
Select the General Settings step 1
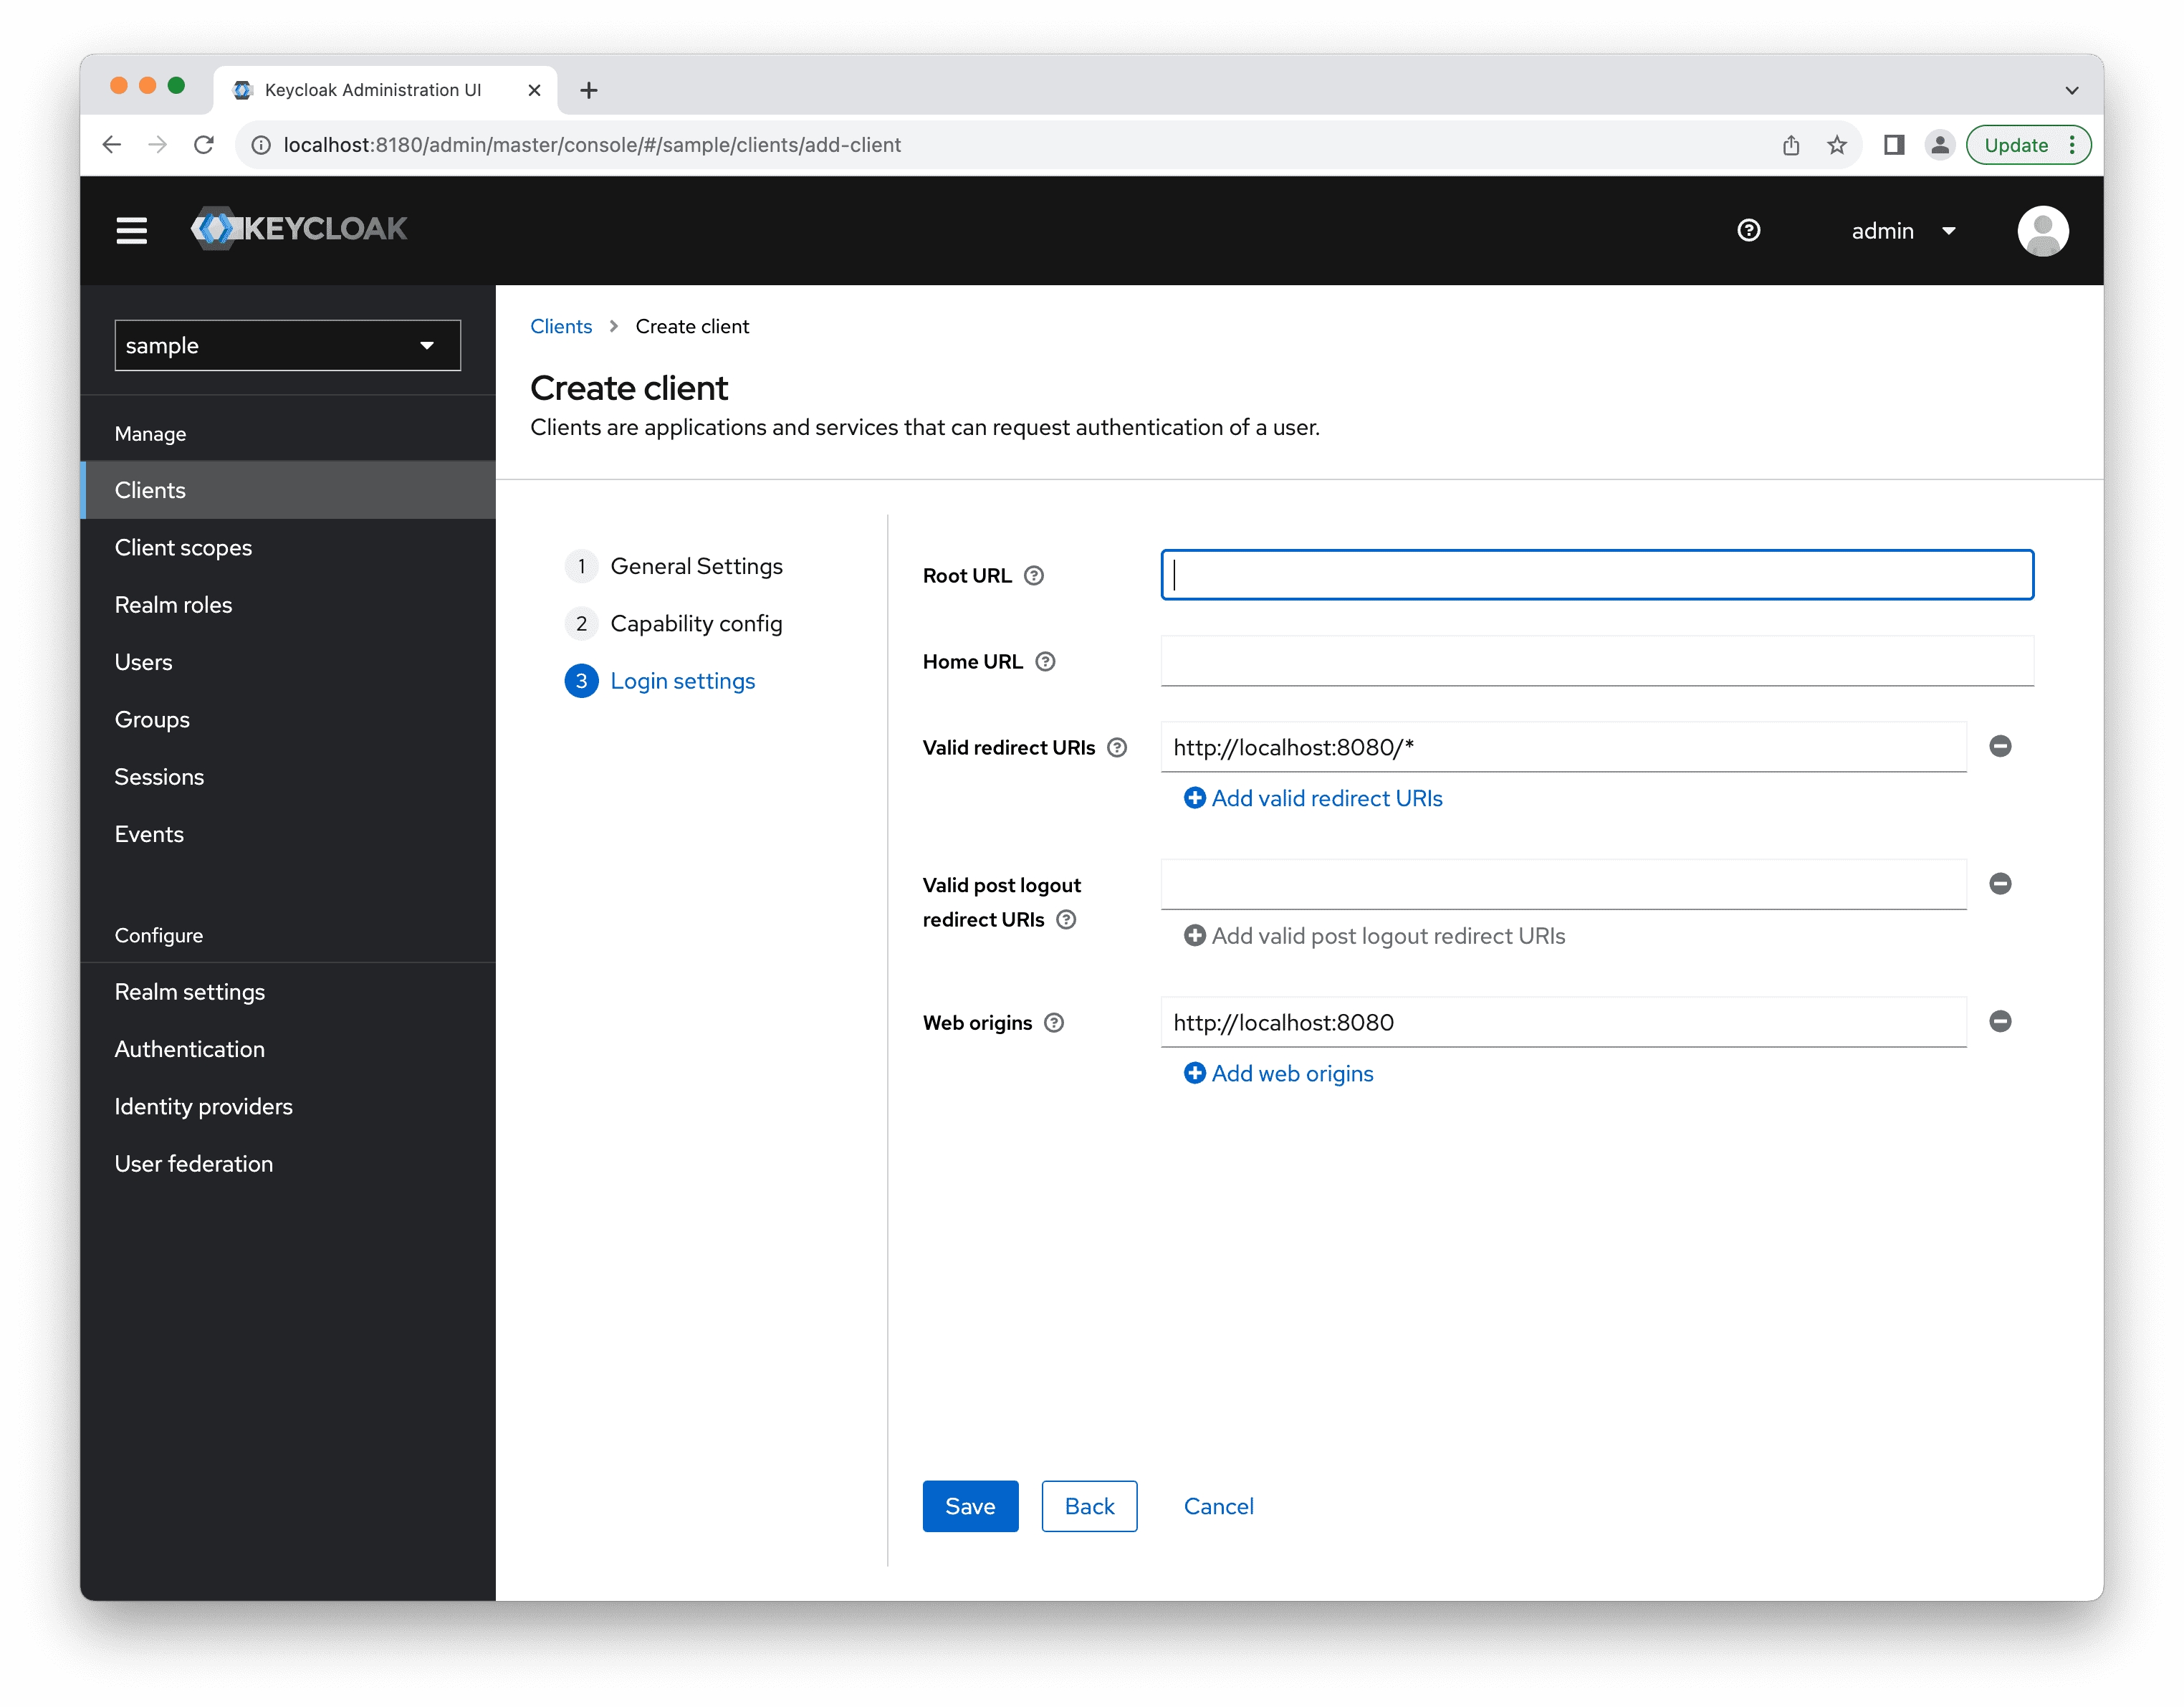(x=695, y=564)
